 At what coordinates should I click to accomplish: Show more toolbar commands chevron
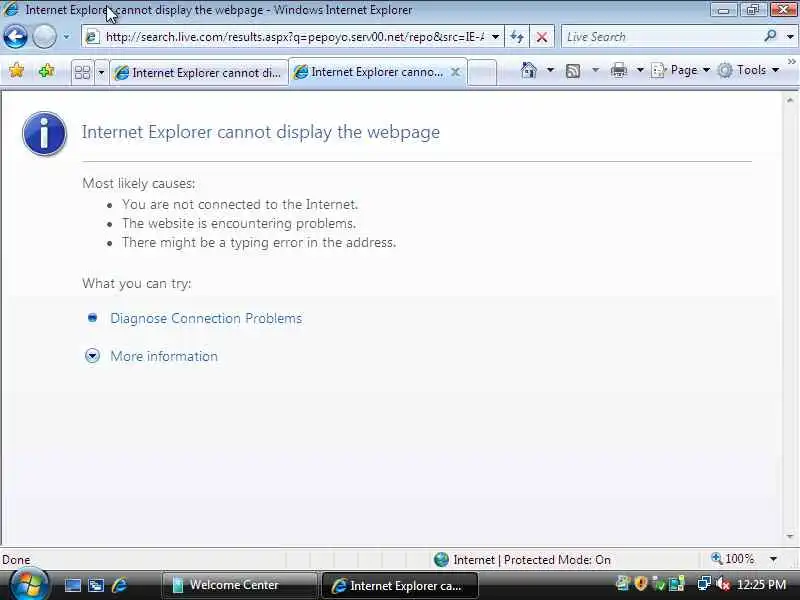[792, 62]
